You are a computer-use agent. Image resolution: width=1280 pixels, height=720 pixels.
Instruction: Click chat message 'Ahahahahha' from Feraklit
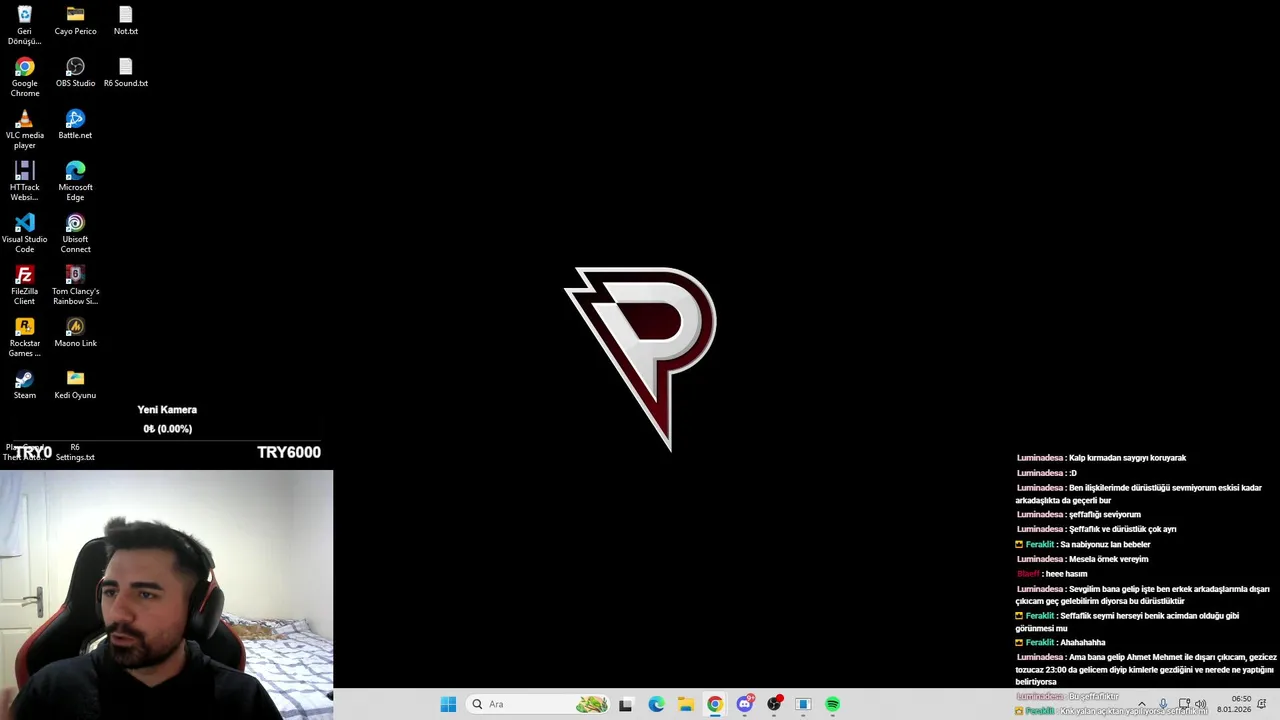1083,642
